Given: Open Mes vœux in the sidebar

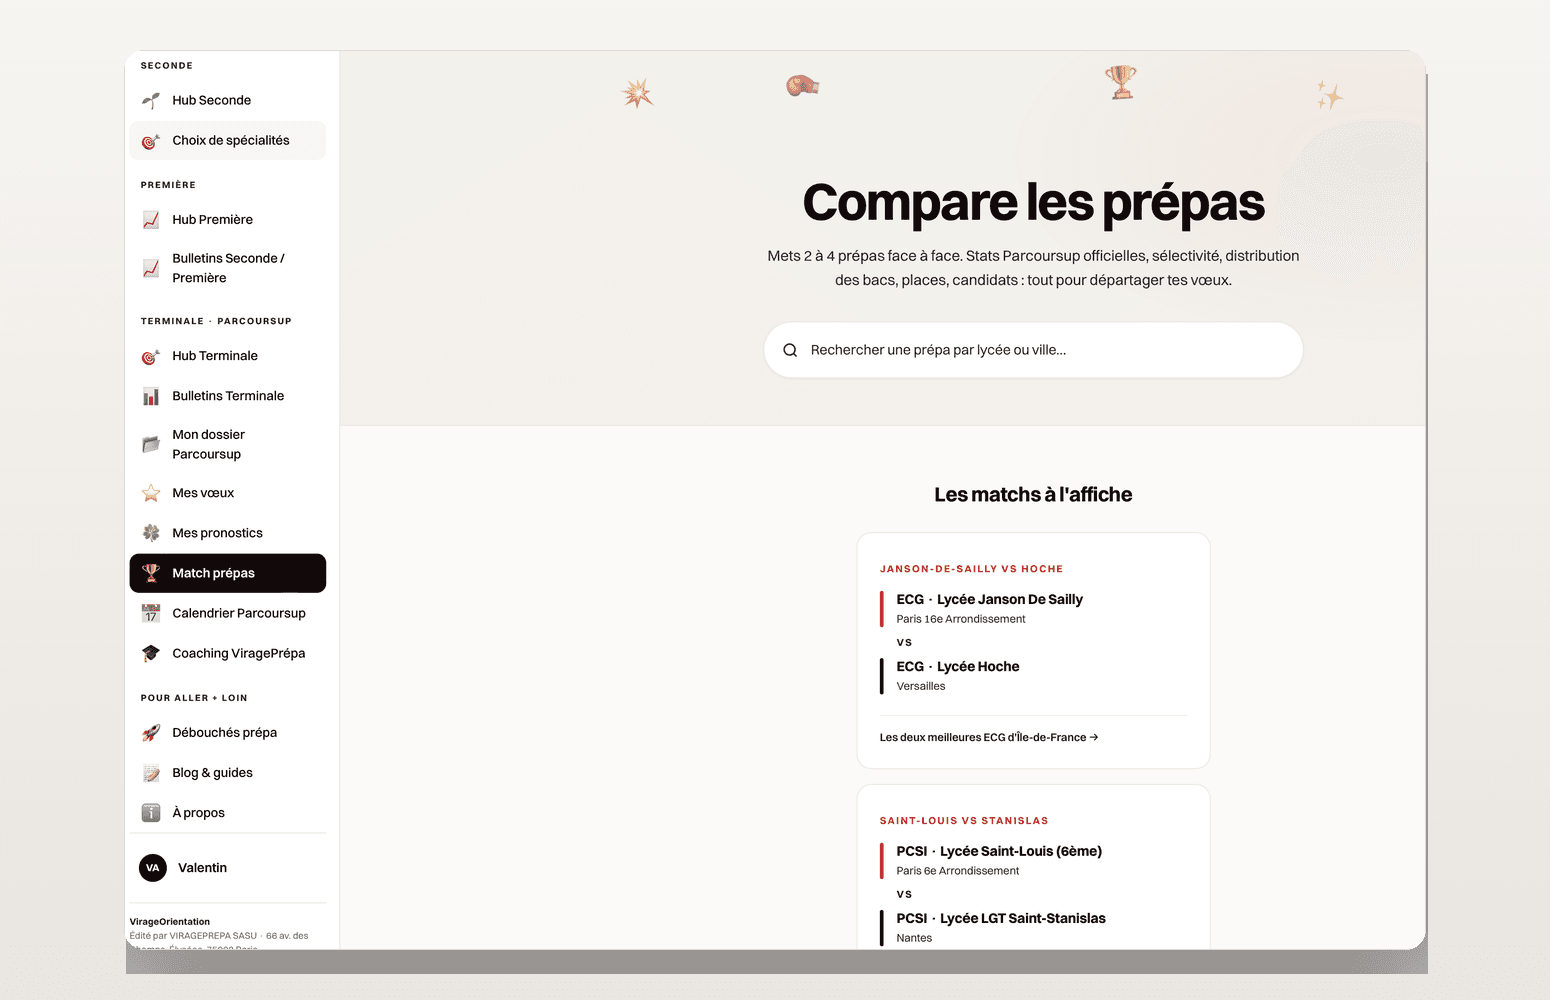Looking at the screenshot, I should point(228,493).
